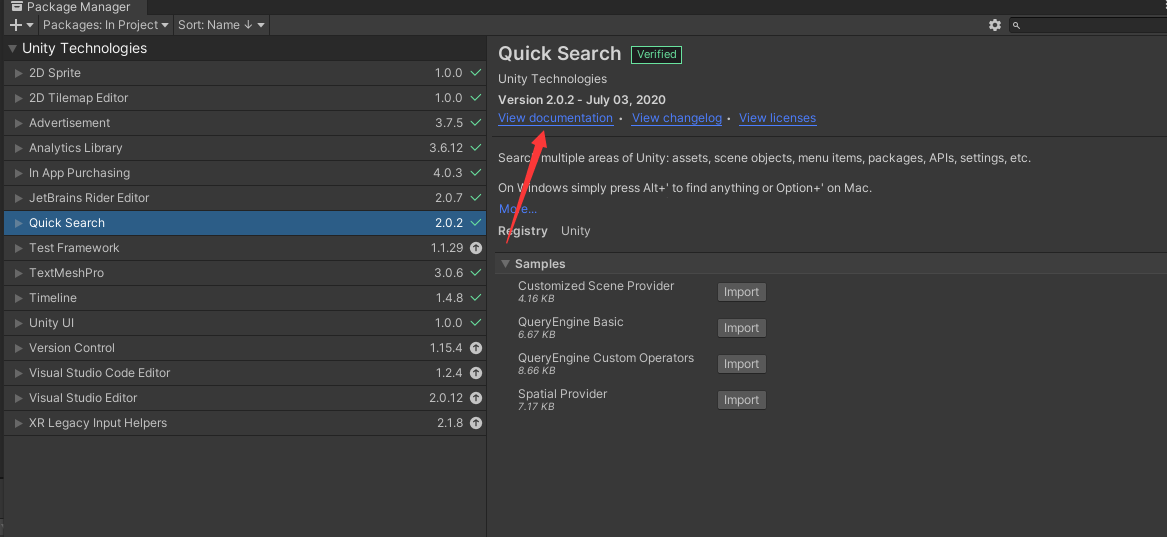Screen dimensions: 1167x537
Task: Click installed checkmark for Timeline
Action: point(476,298)
